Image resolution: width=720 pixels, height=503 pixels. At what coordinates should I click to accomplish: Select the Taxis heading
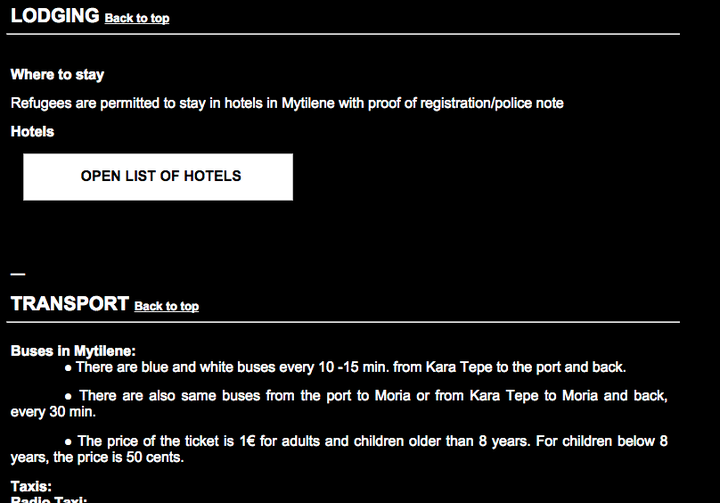31,486
